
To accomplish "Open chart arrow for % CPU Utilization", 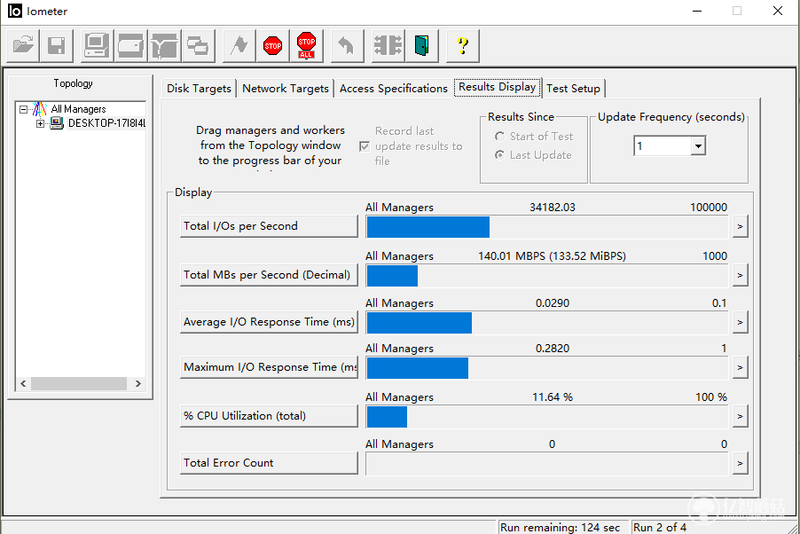I will click(740, 416).
